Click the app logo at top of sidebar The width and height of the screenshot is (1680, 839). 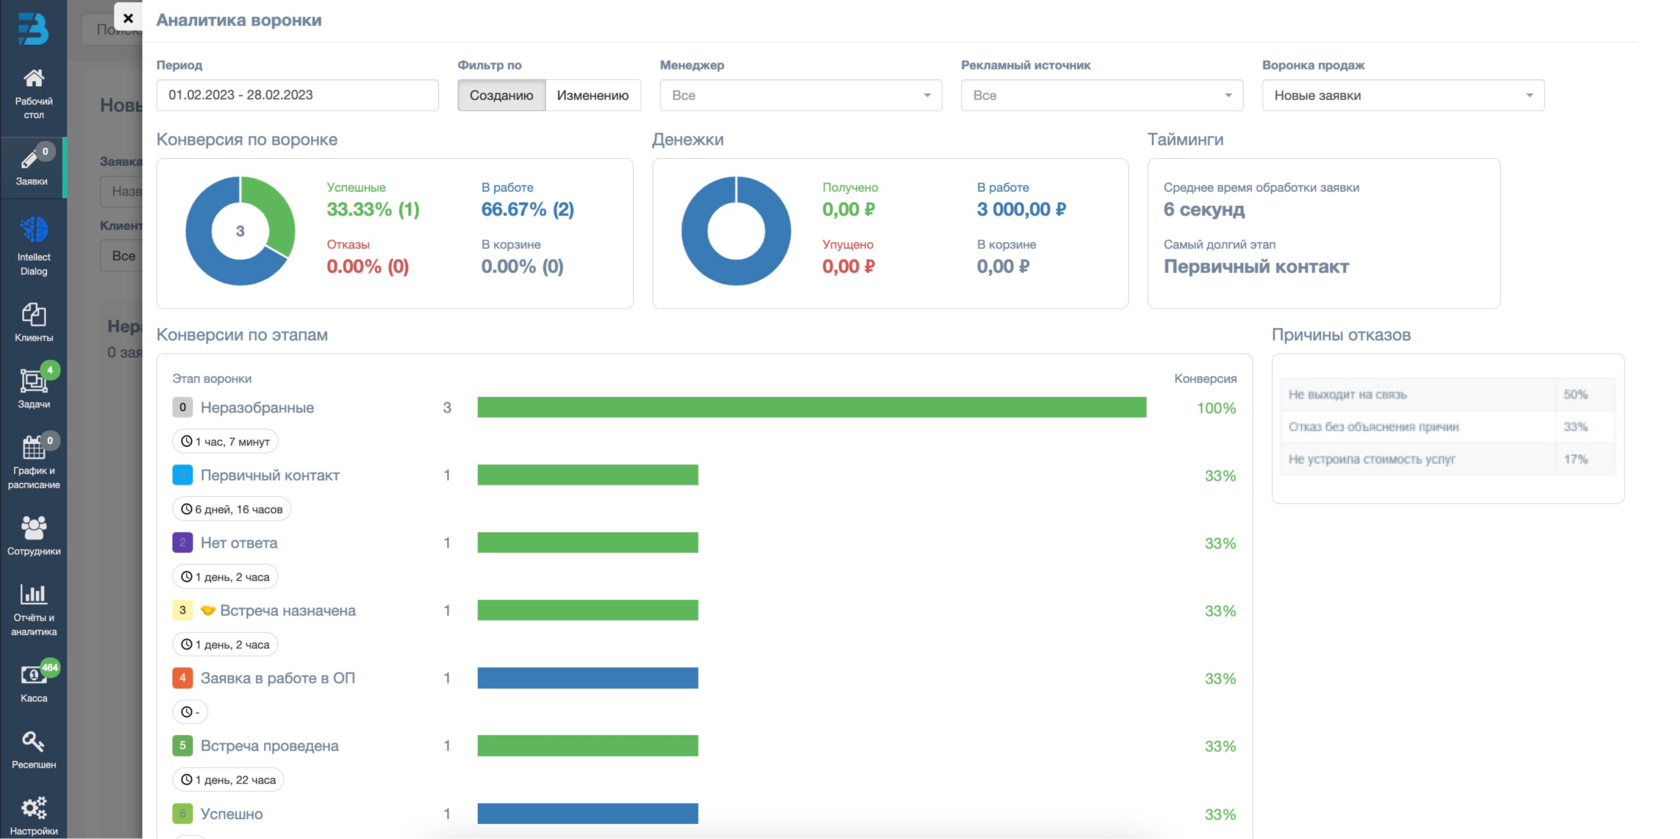[x=33, y=28]
